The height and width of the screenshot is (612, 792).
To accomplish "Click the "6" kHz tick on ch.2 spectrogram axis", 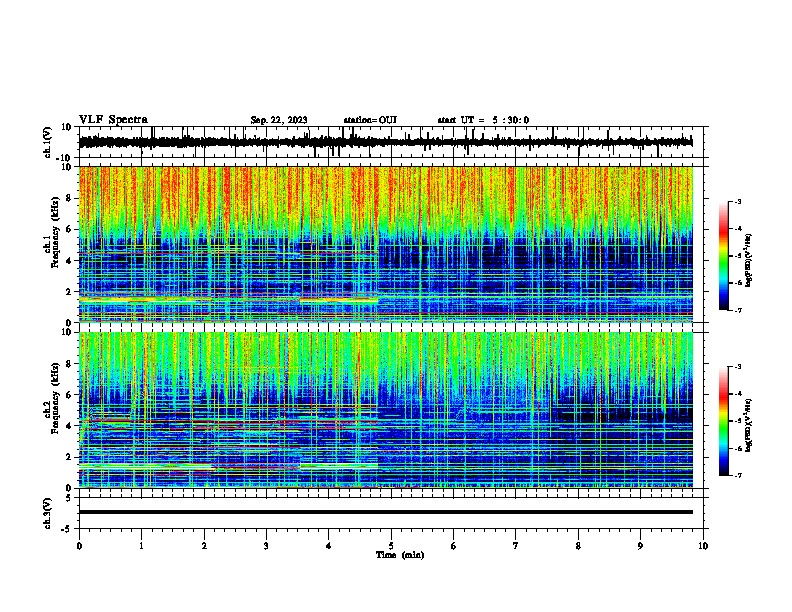I will click(x=69, y=395).
